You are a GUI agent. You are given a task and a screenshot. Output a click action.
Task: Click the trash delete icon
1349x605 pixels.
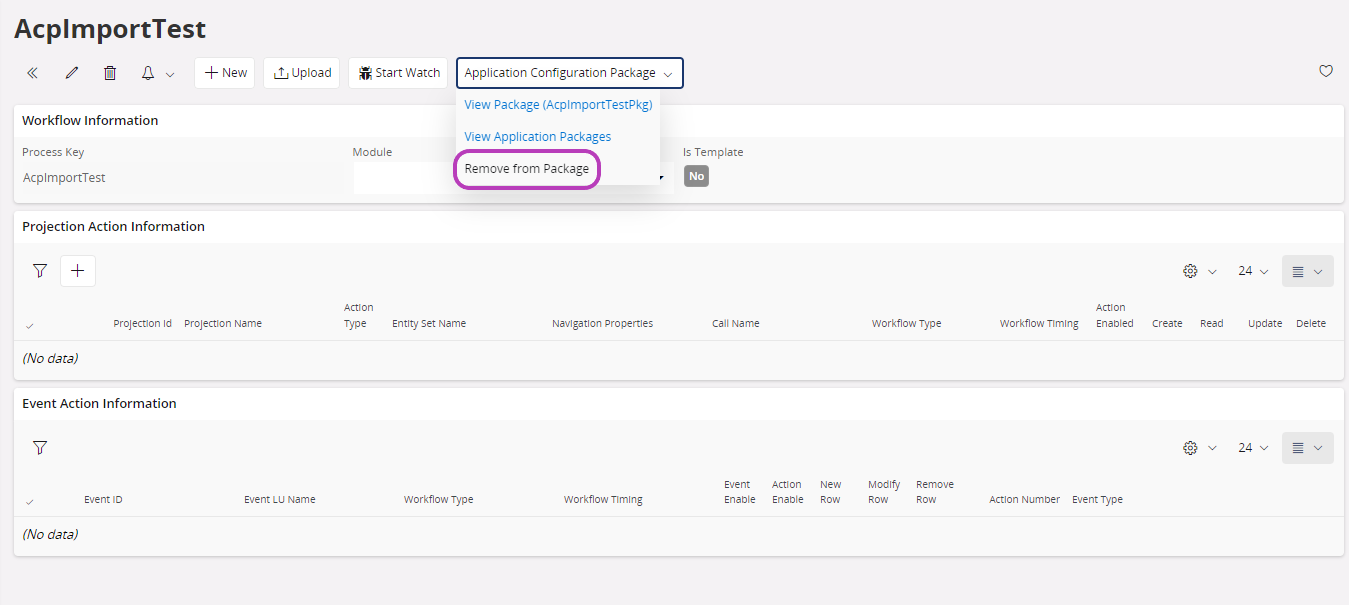pos(110,73)
